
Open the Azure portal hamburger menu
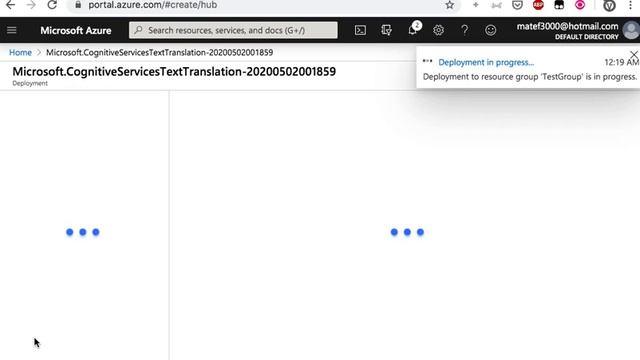(x=11, y=30)
